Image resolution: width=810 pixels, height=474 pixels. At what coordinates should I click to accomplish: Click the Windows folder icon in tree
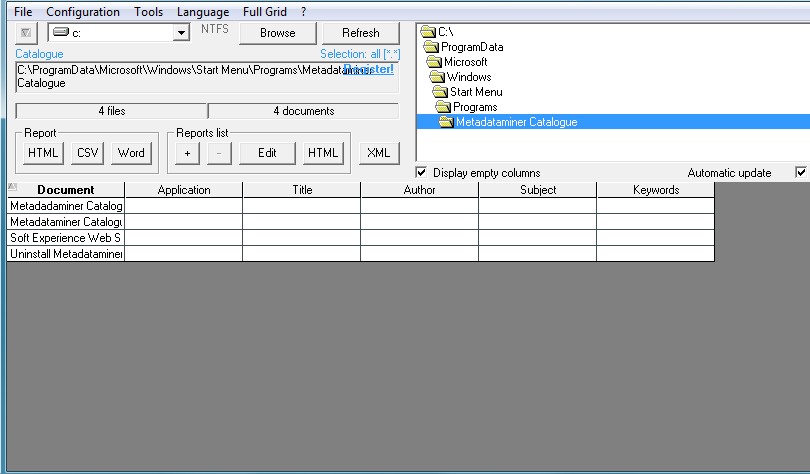click(437, 77)
